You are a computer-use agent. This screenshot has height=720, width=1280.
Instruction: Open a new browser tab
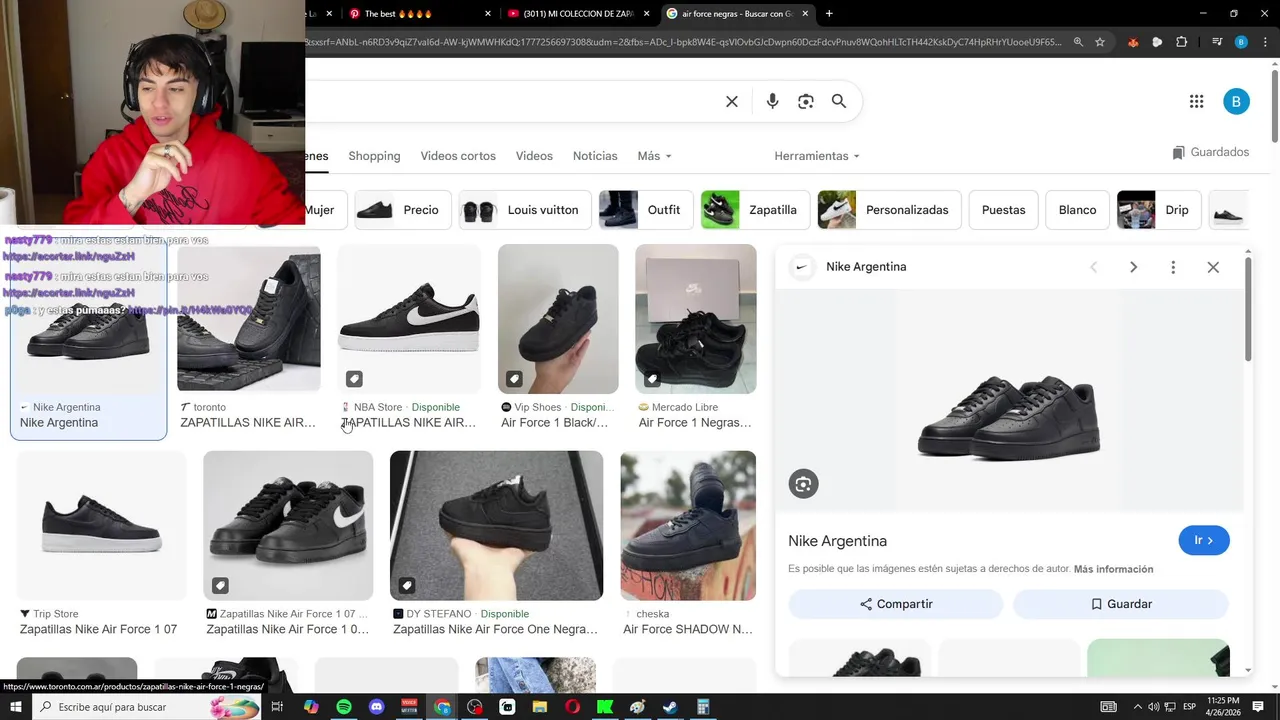(829, 14)
